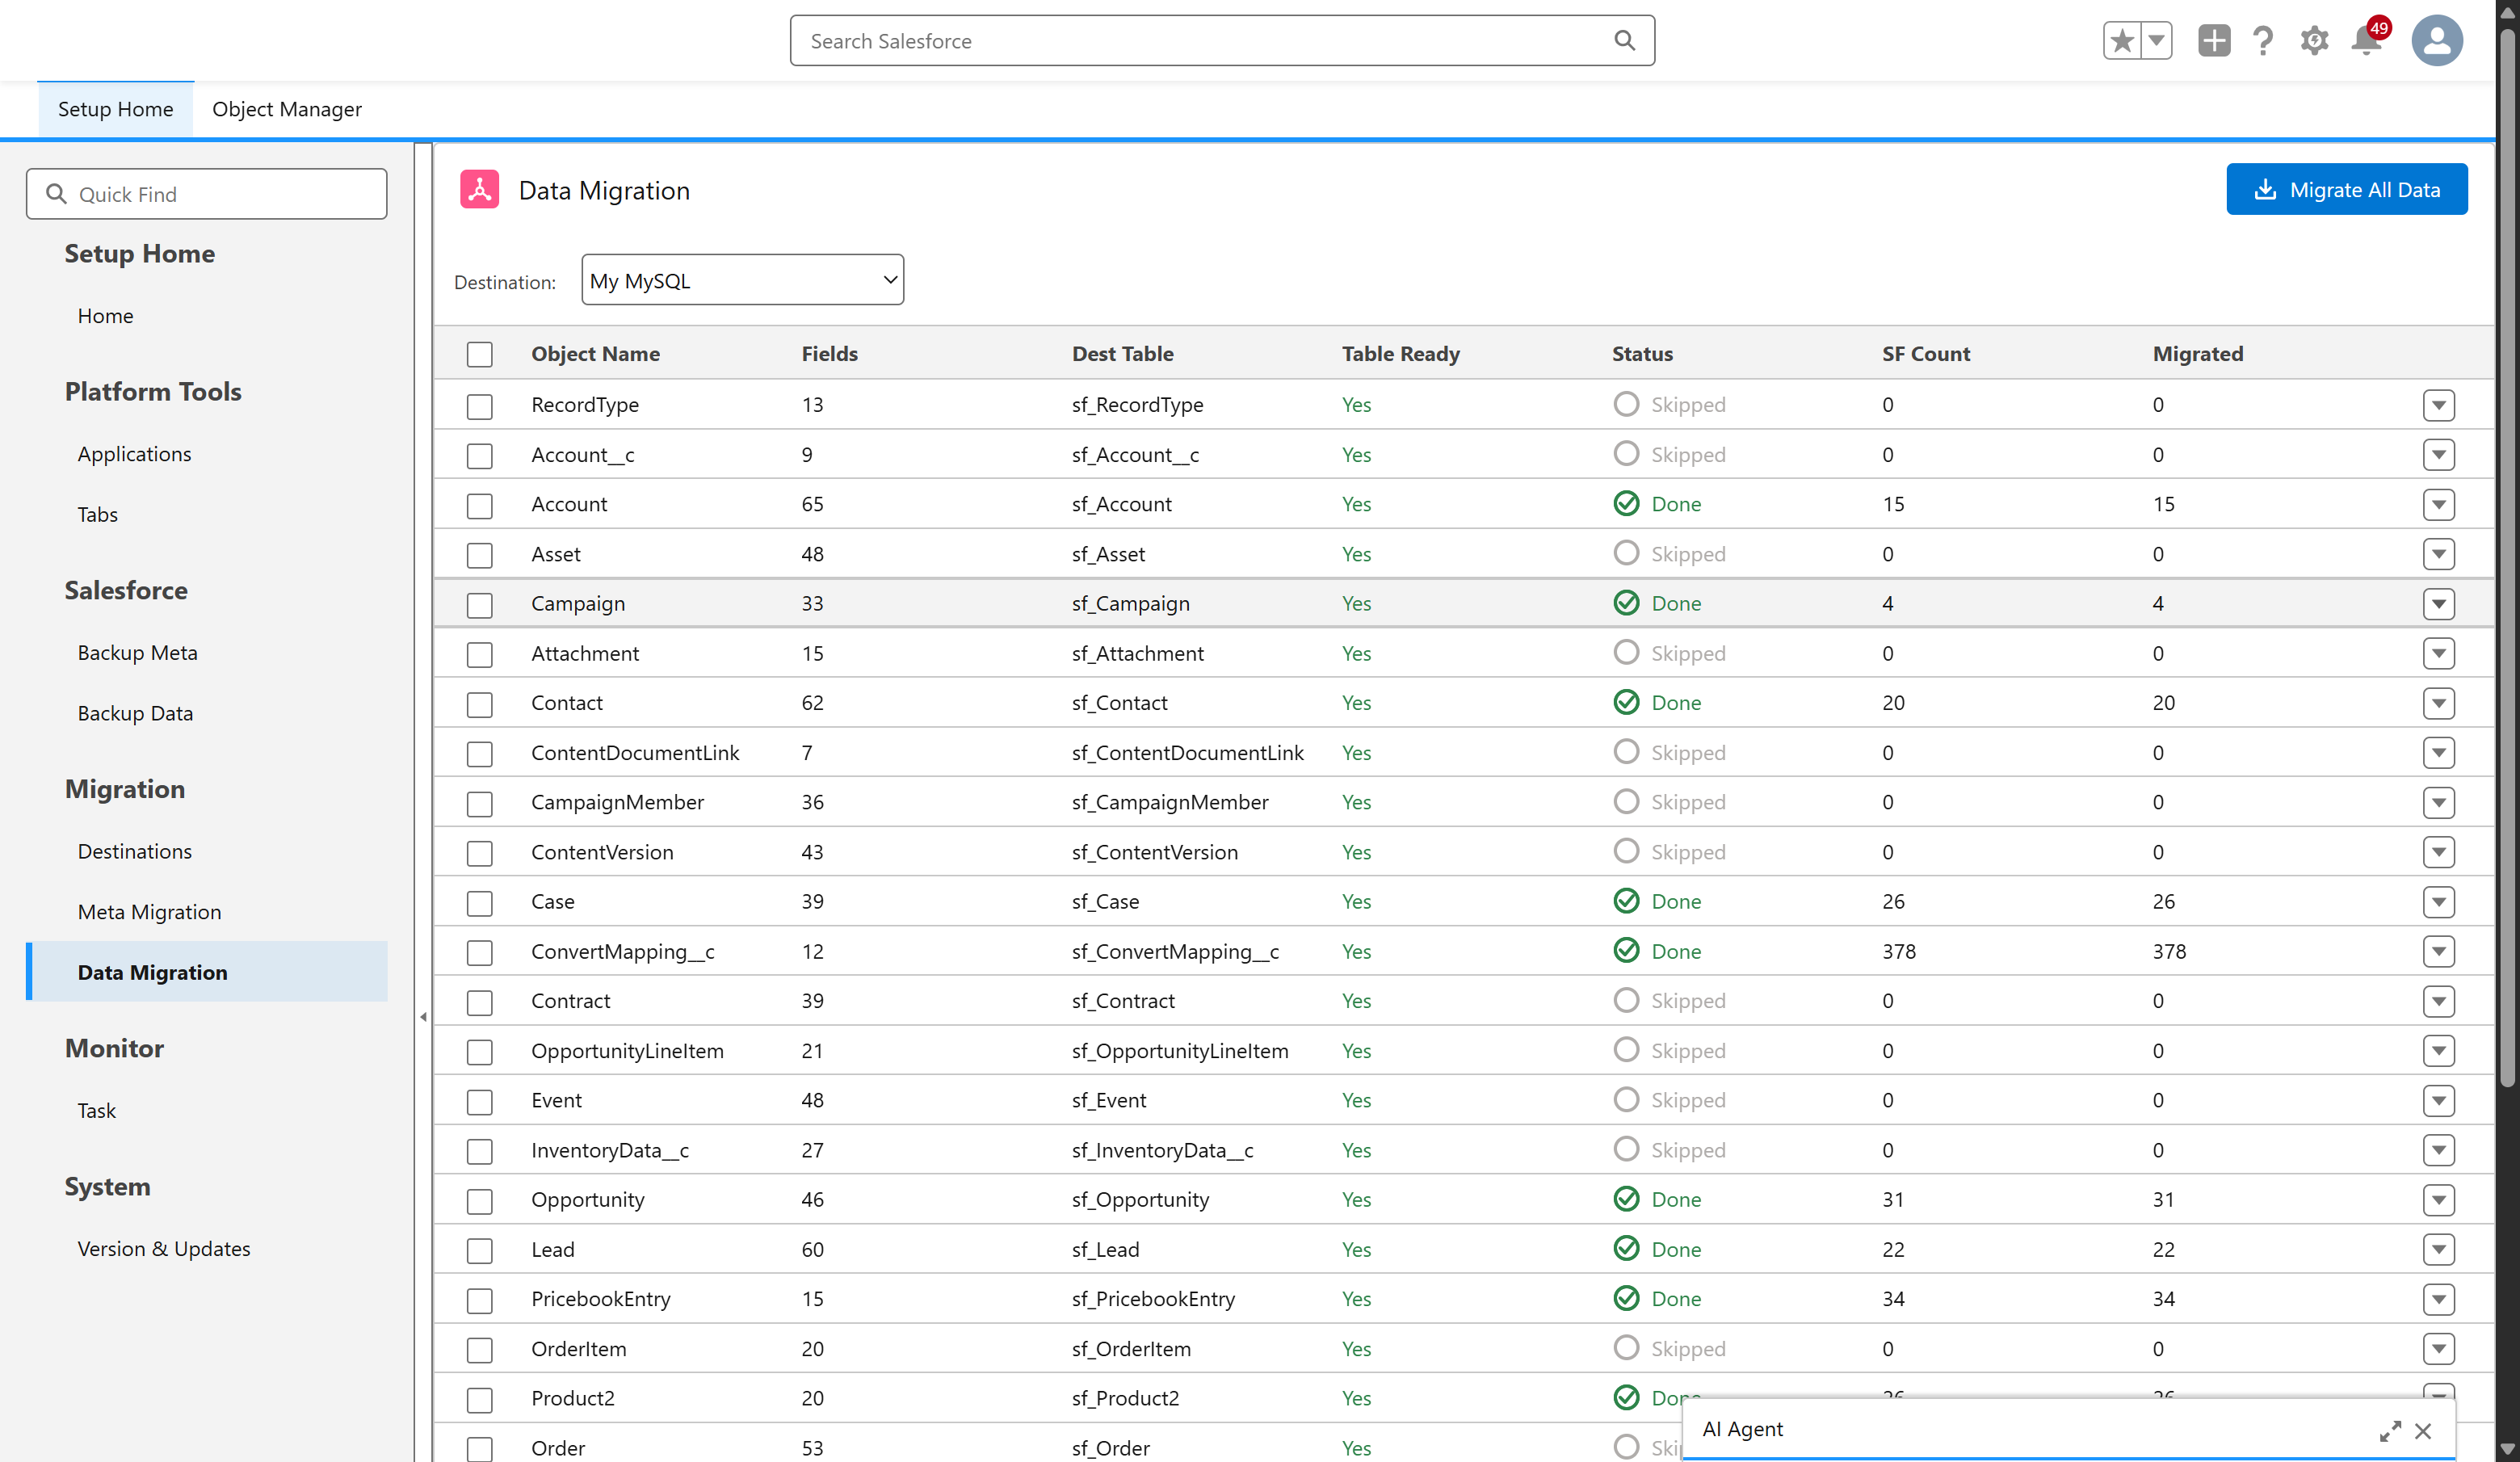Show the row actions menu for Case
2520x1462 pixels.
2439,902
